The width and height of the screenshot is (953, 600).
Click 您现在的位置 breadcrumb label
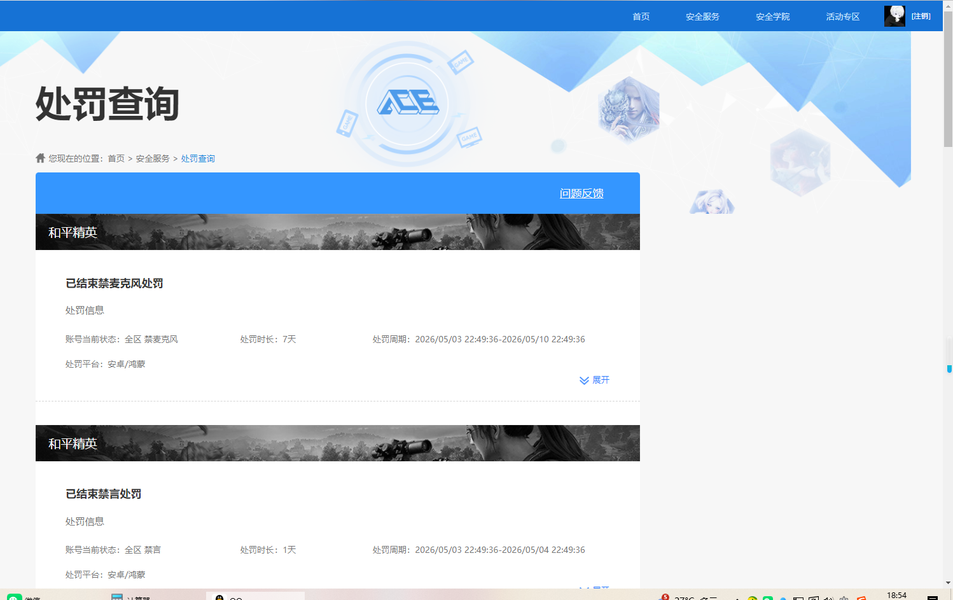75,159
